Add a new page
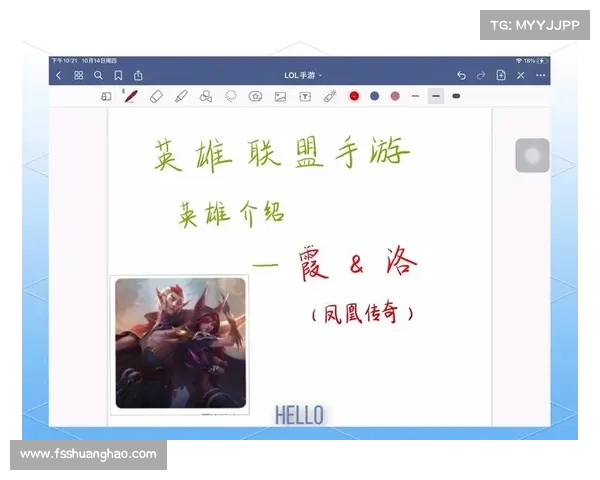Viewport: 600px width, 480px height. click(501, 75)
